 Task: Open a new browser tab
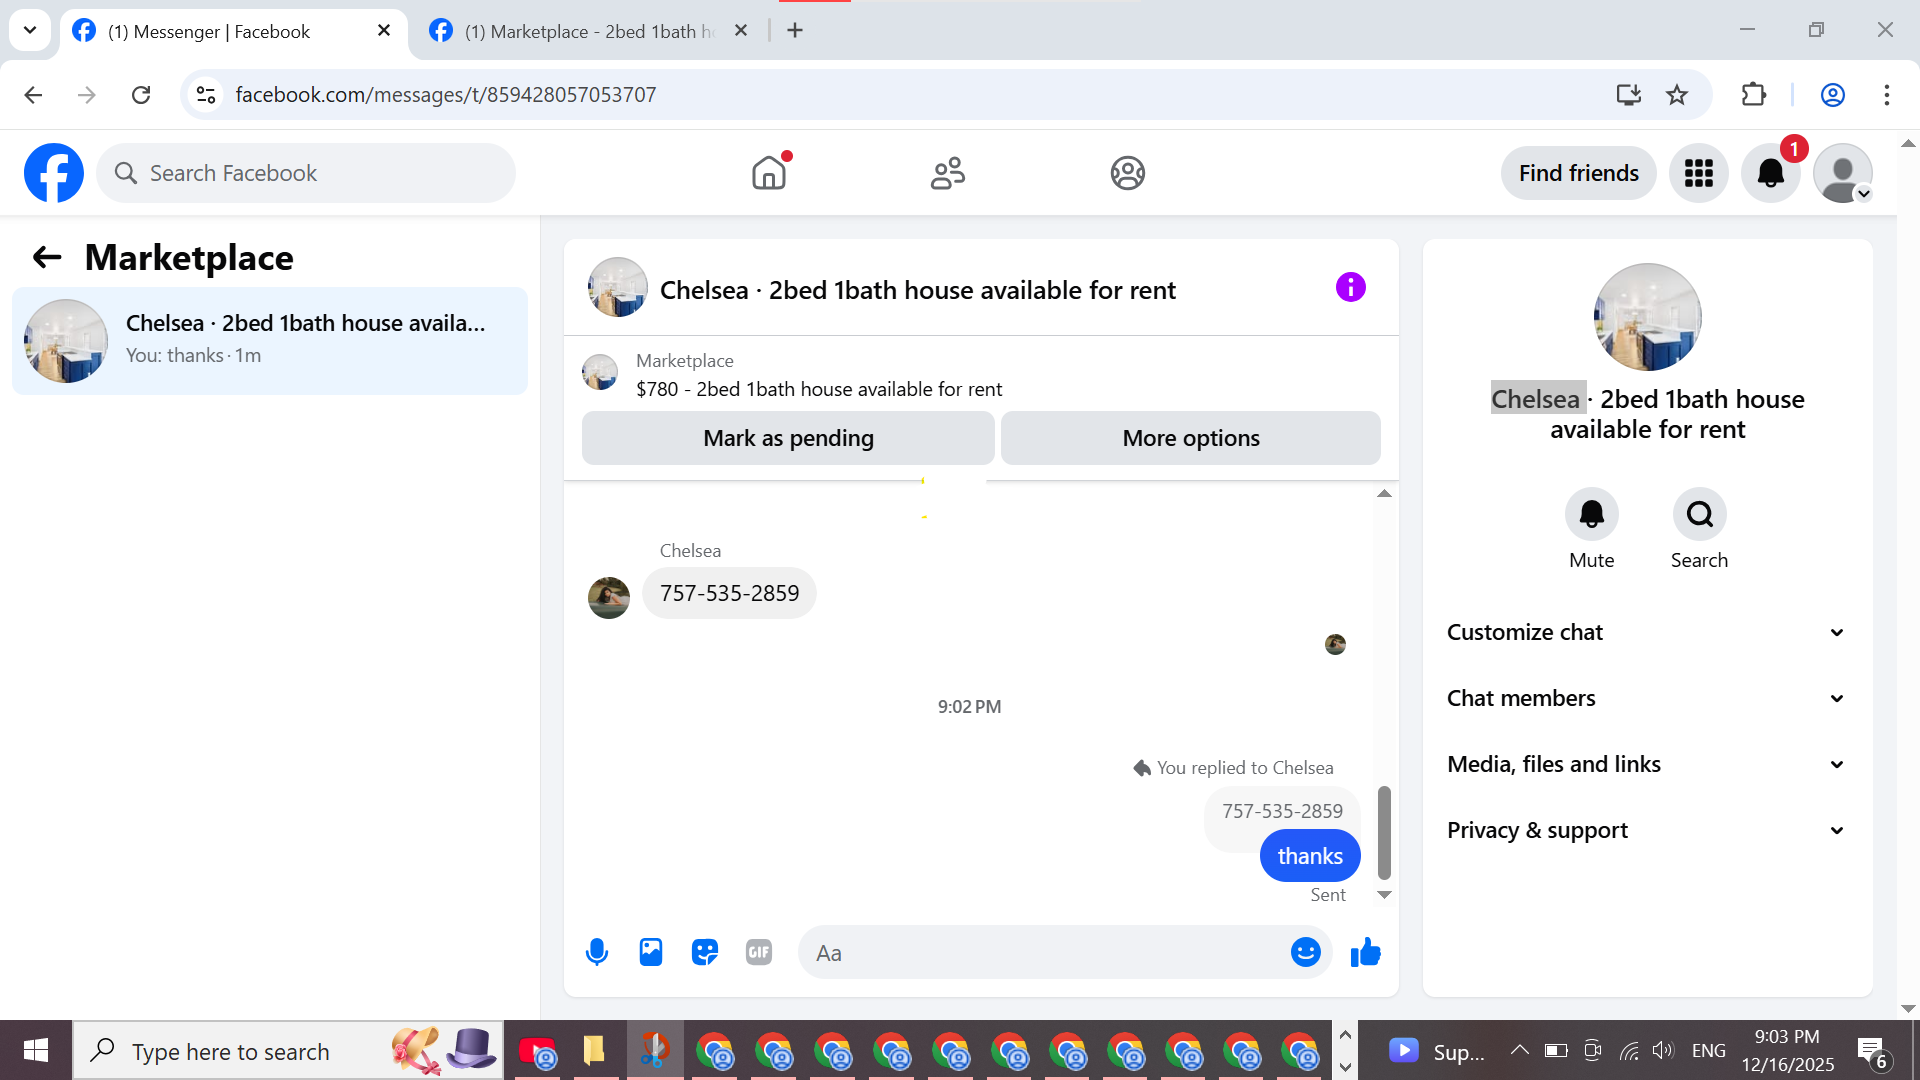coord(795,31)
